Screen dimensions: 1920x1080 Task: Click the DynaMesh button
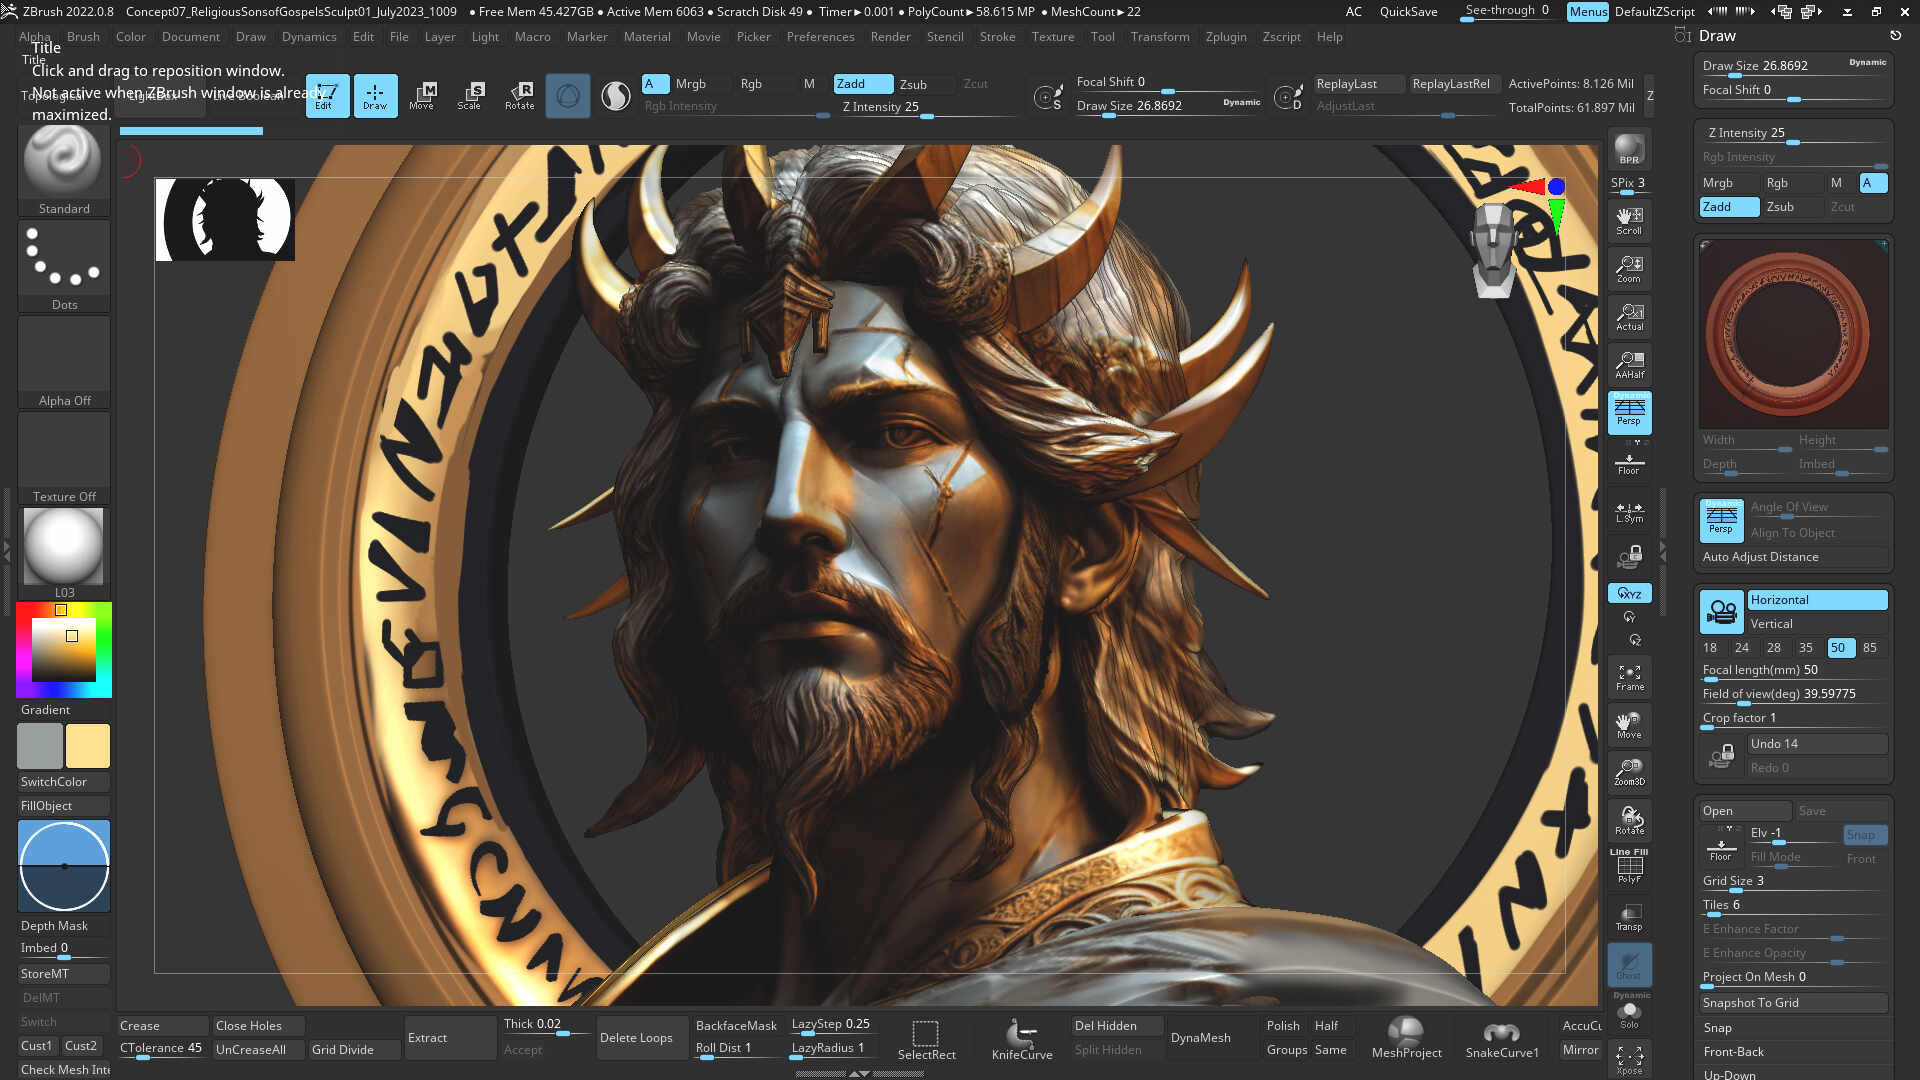pyautogui.click(x=1200, y=1038)
